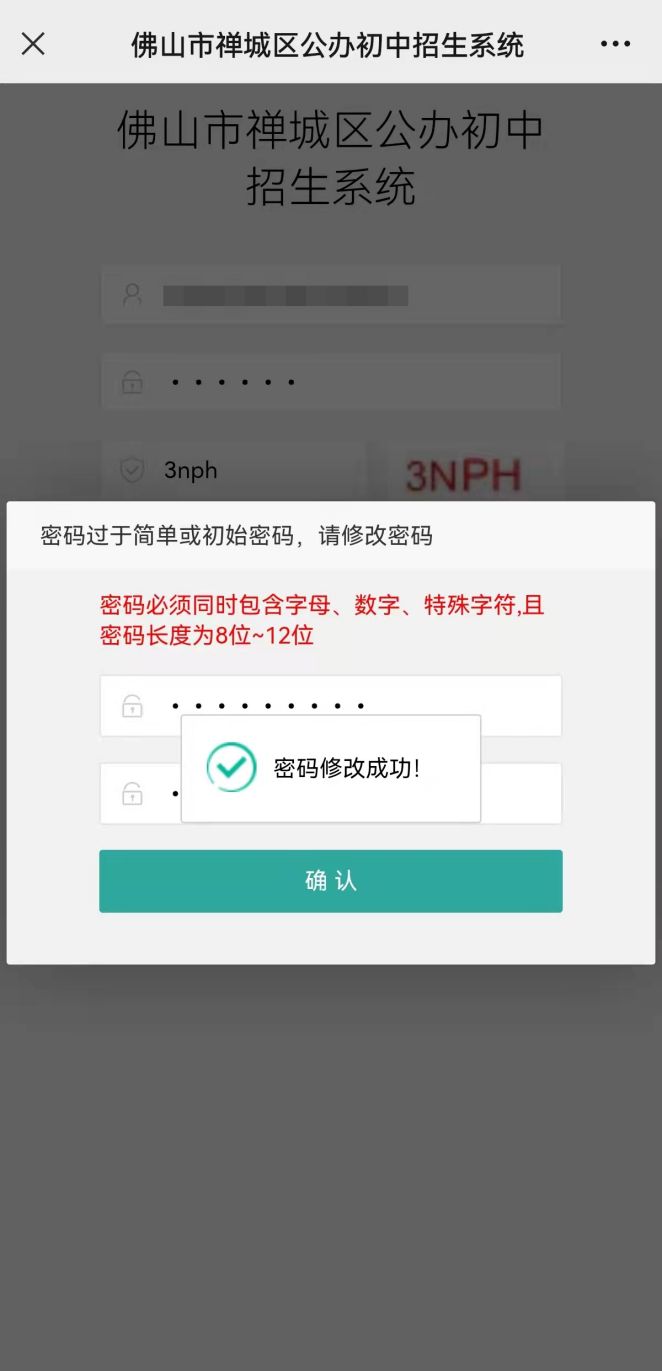Screen dimensions: 662x1371
Task: Click the lock icon in confirm password field
Action: tap(132, 794)
